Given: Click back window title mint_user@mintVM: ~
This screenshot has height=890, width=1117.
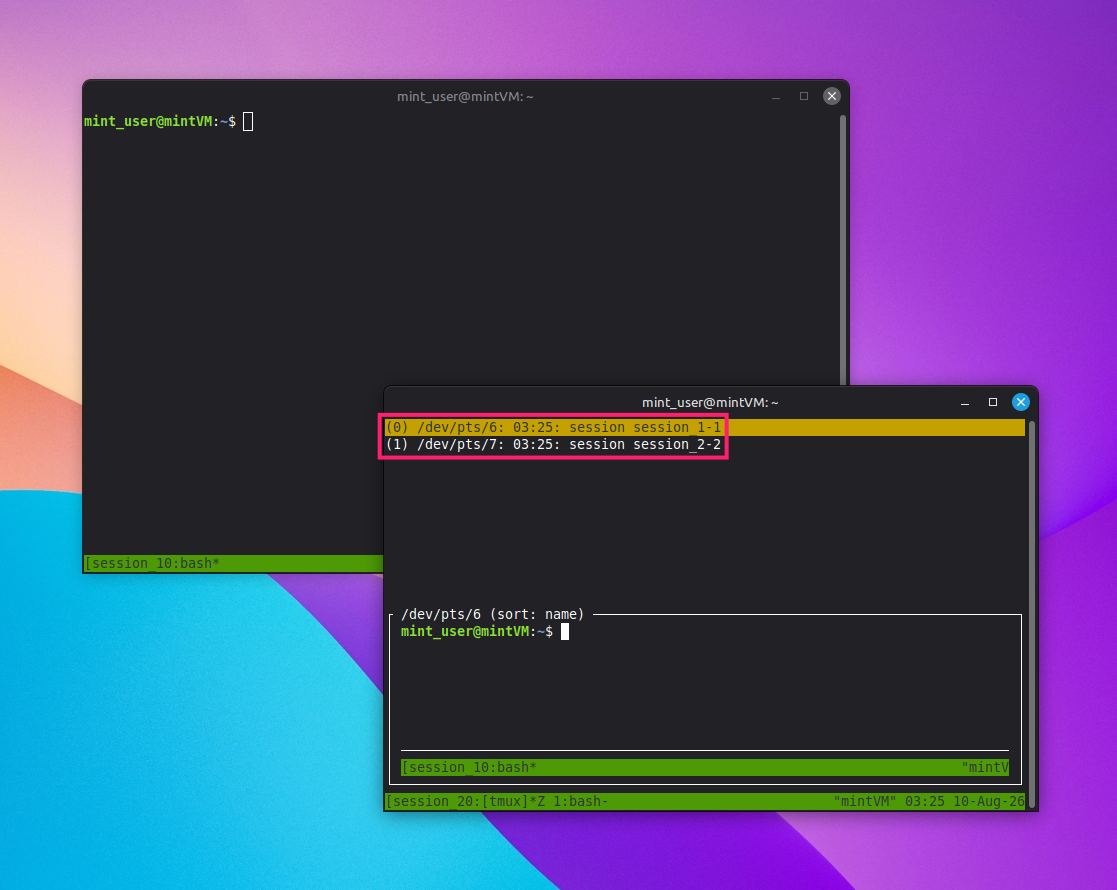Looking at the screenshot, I should pos(465,97).
